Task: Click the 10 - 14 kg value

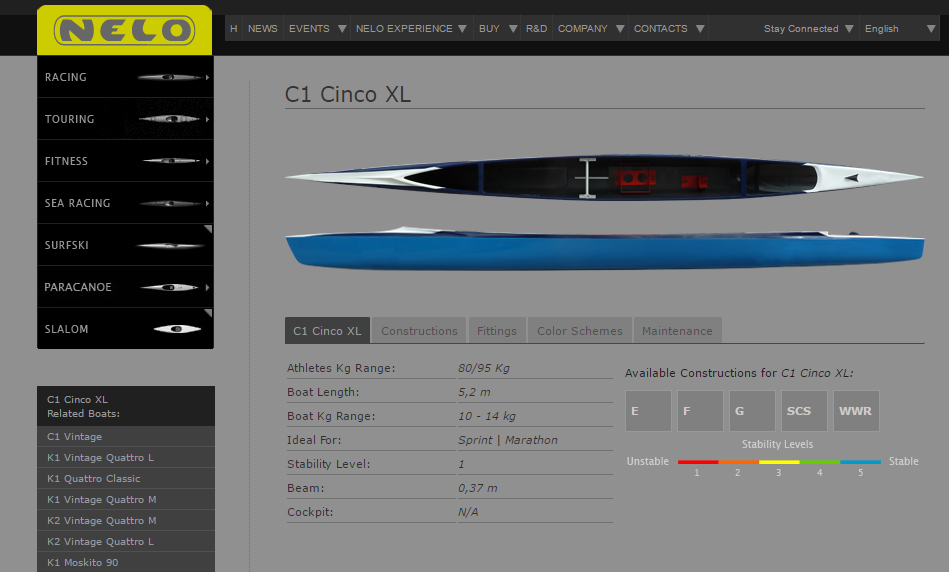Action: pyautogui.click(x=487, y=416)
